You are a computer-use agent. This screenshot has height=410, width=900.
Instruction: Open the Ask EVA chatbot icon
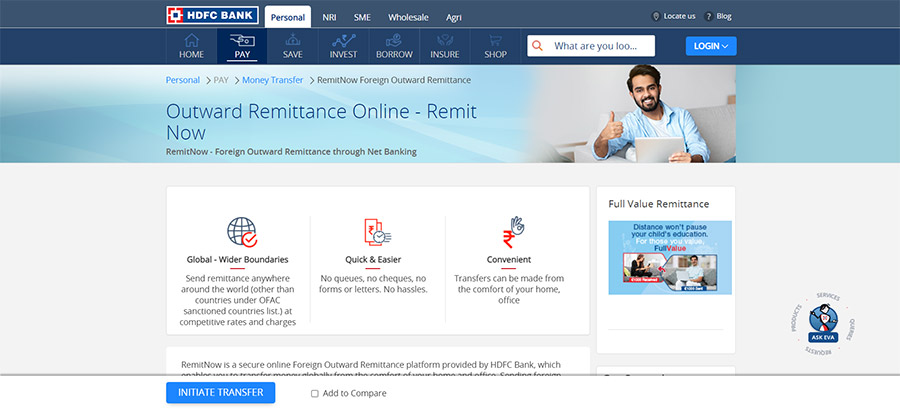(x=823, y=324)
